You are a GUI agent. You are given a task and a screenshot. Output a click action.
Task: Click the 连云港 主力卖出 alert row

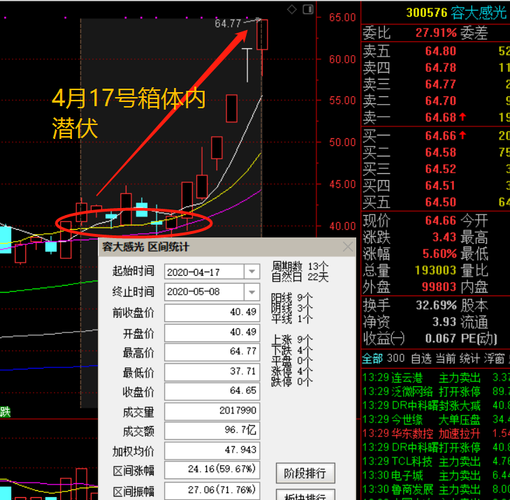(x=436, y=378)
